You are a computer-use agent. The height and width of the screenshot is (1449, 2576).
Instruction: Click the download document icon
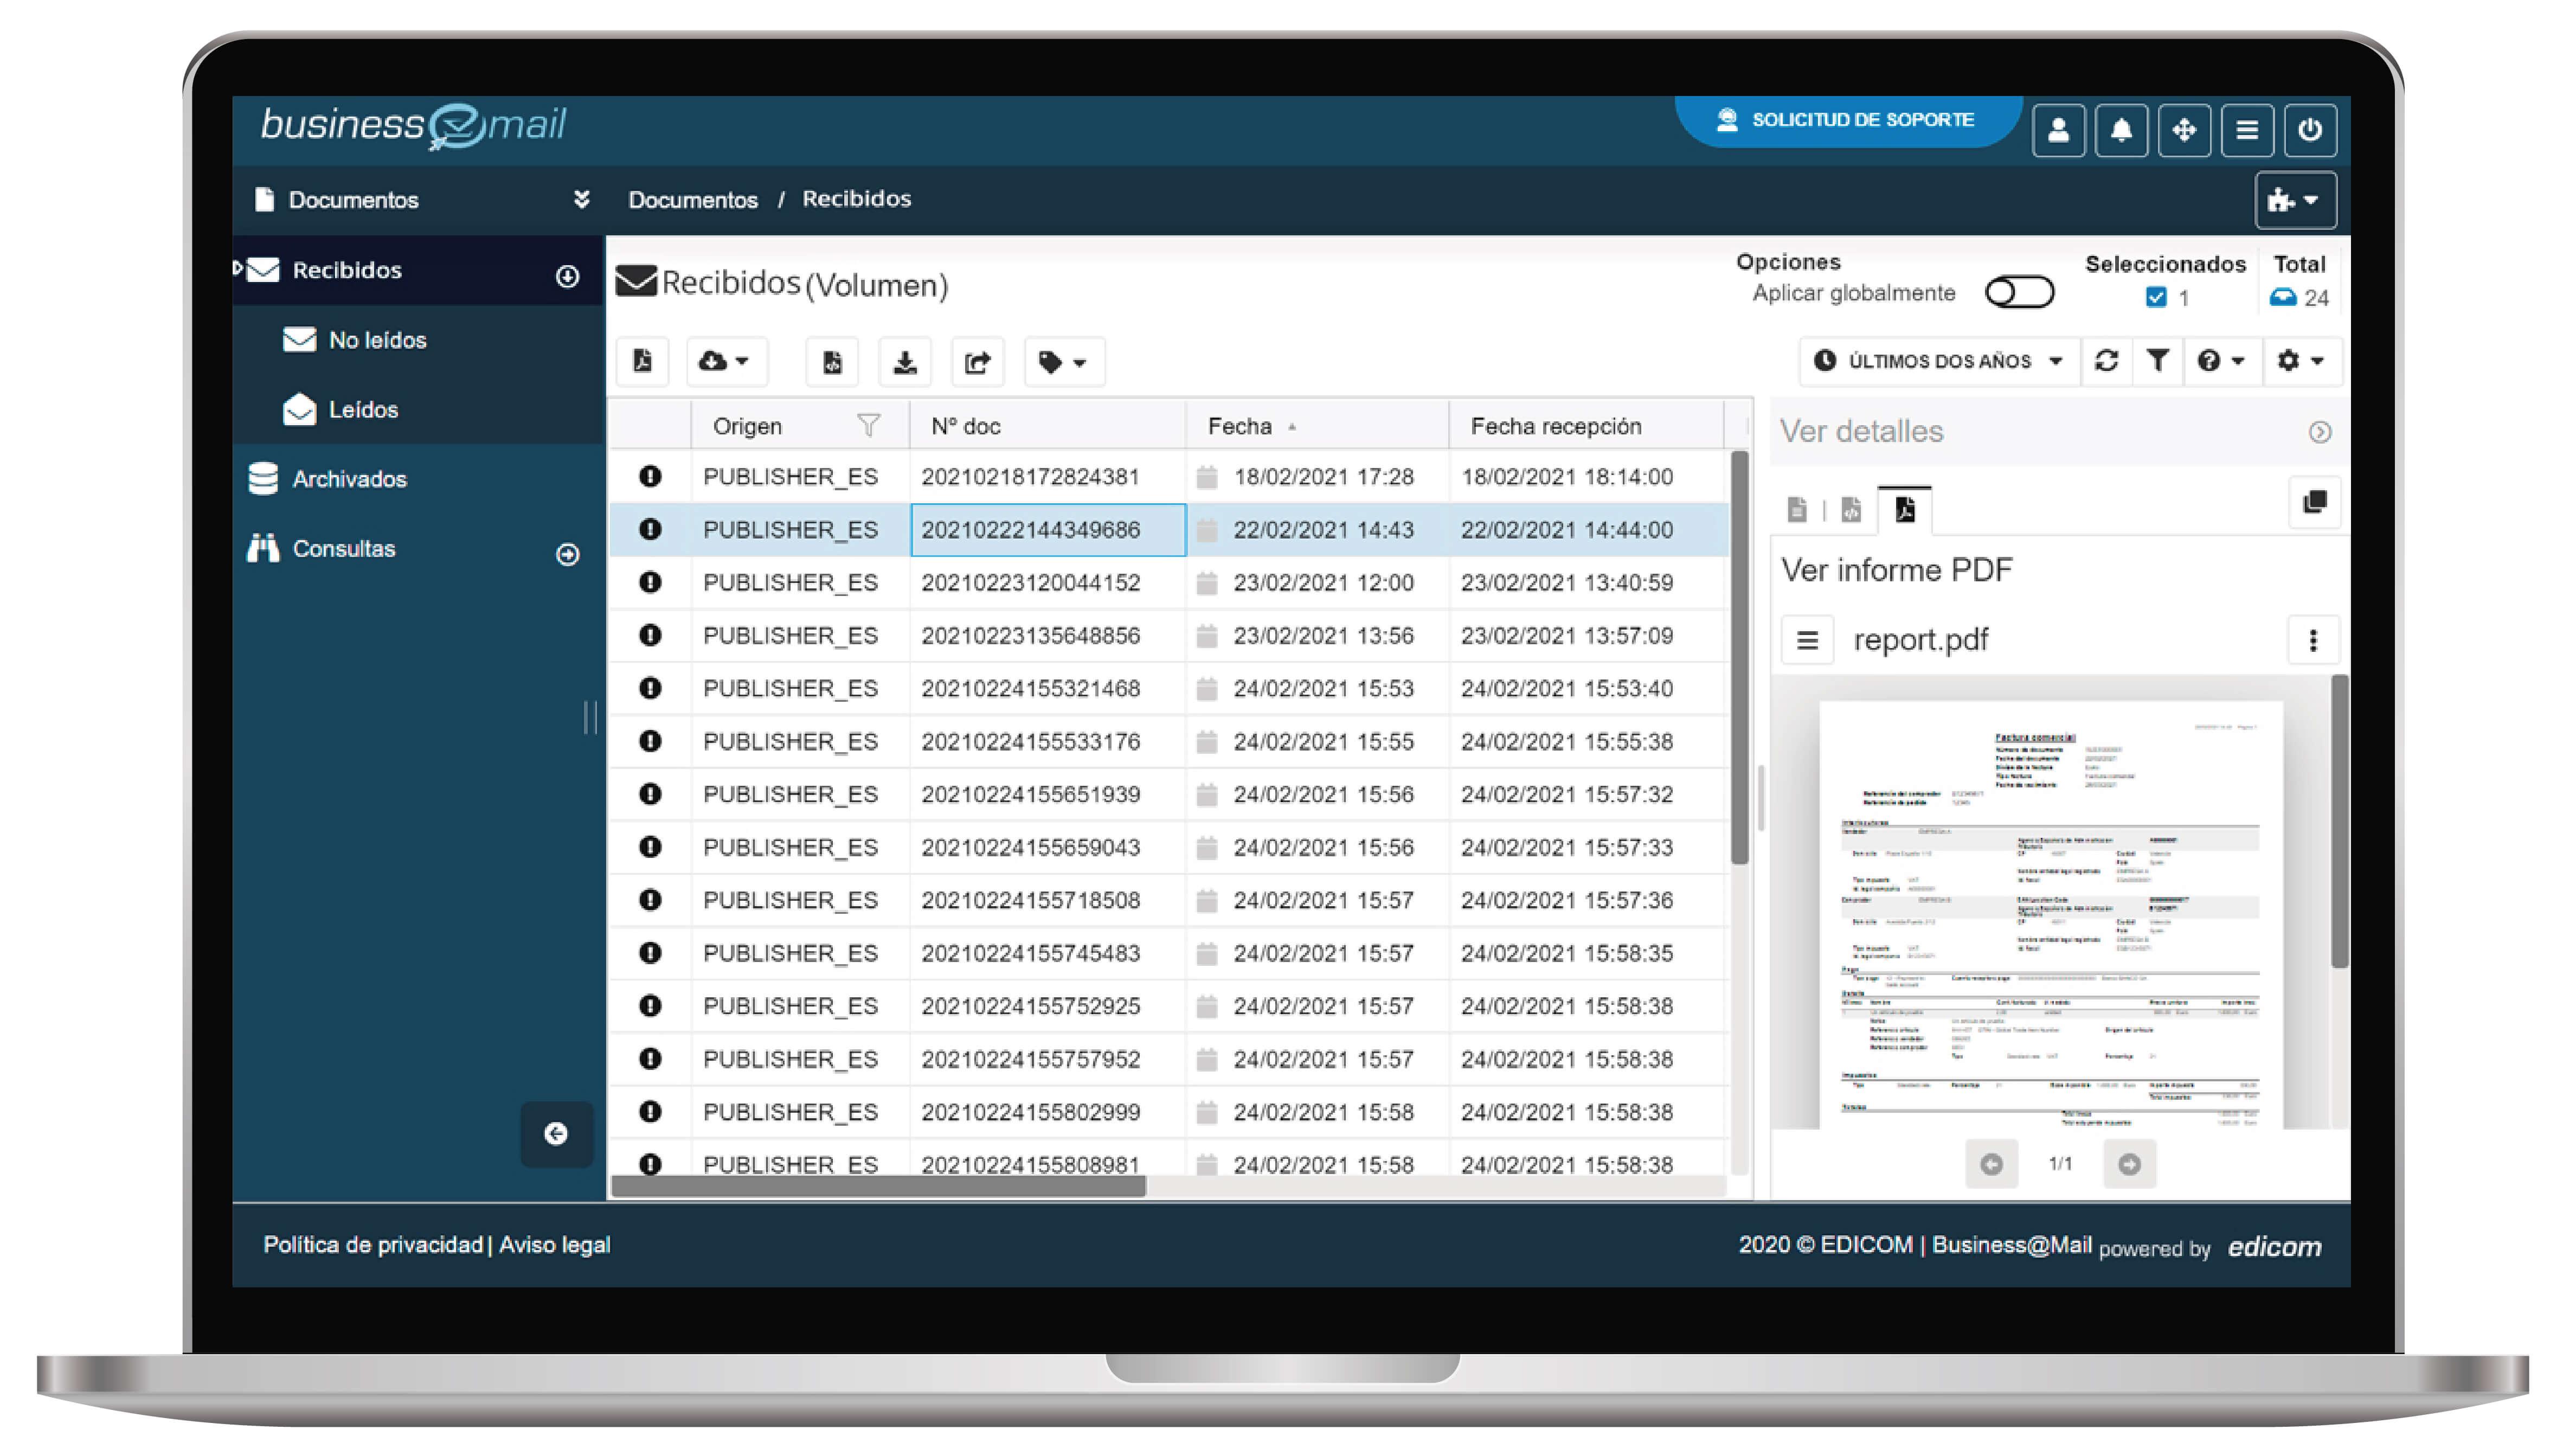click(904, 362)
